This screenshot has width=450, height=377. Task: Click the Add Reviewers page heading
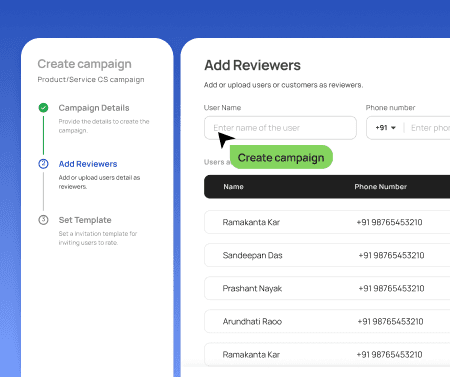point(252,65)
